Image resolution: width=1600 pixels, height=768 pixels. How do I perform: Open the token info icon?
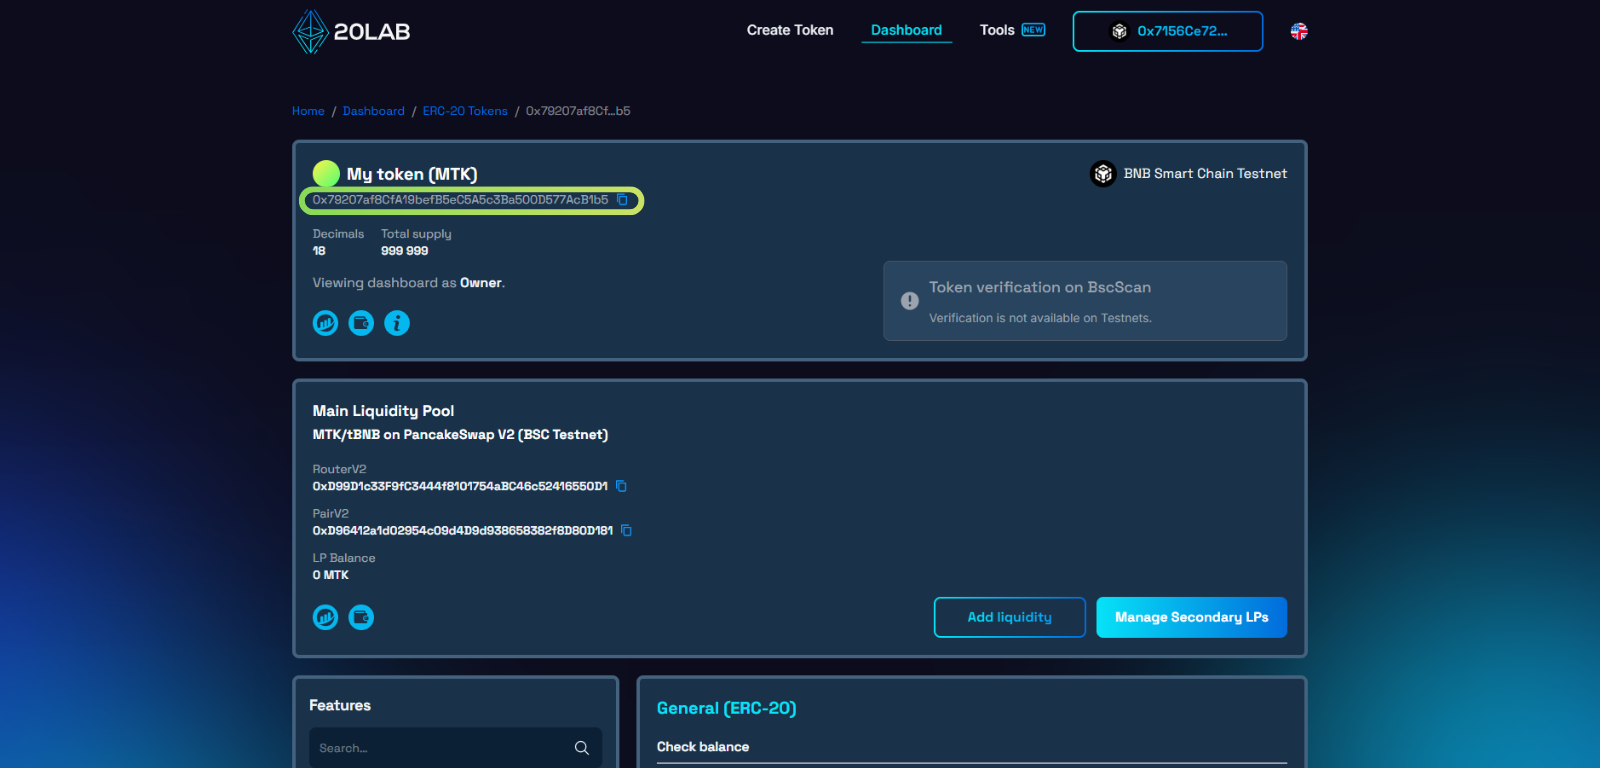tap(397, 323)
